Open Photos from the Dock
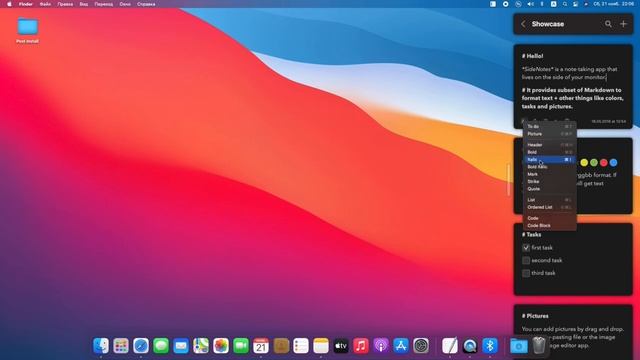This screenshot has width=640, height=360. pyautogui.click(x=221, y=346)
